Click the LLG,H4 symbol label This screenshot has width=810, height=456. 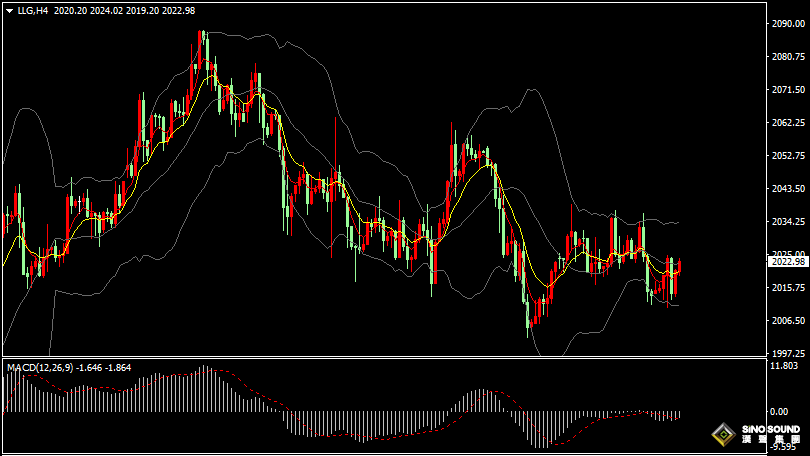(33, 10)
